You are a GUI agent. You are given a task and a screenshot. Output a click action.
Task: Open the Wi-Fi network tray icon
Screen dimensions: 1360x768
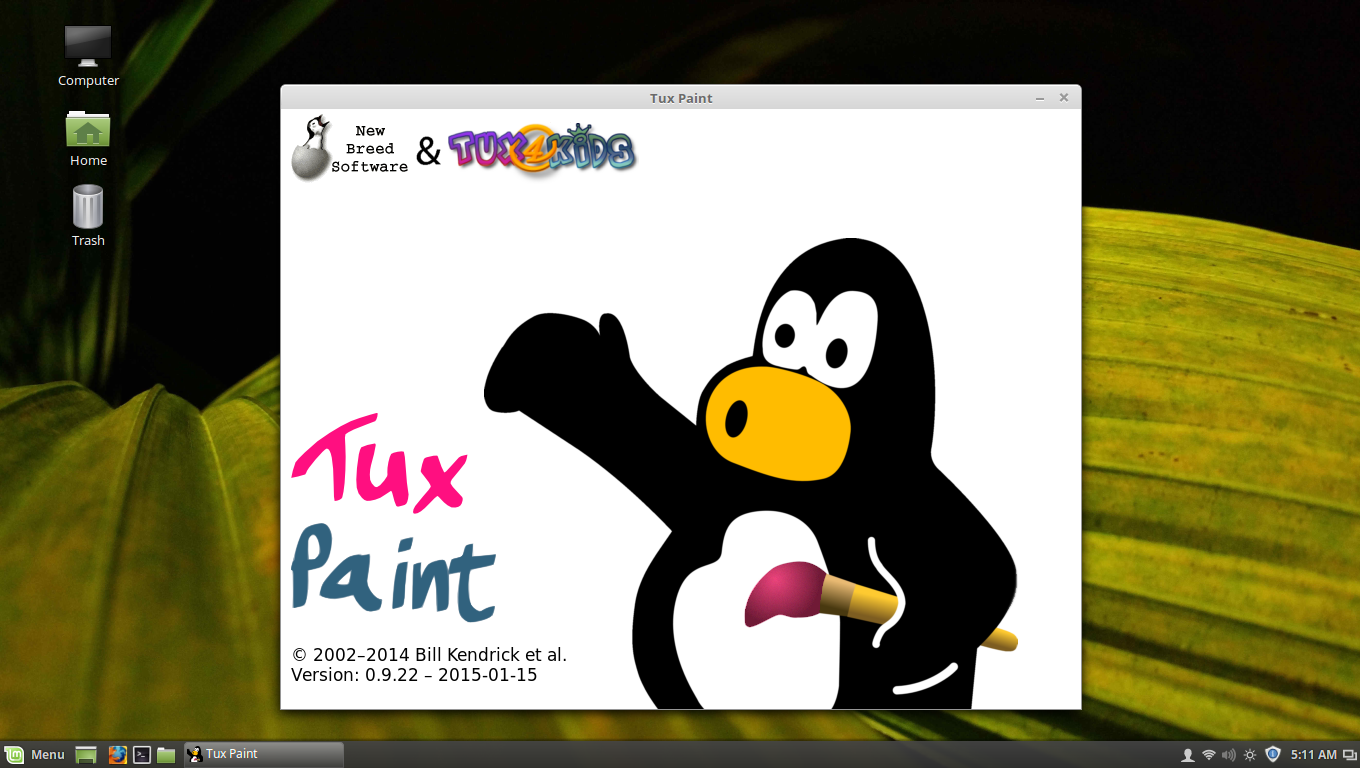[x=1208, y=755]
